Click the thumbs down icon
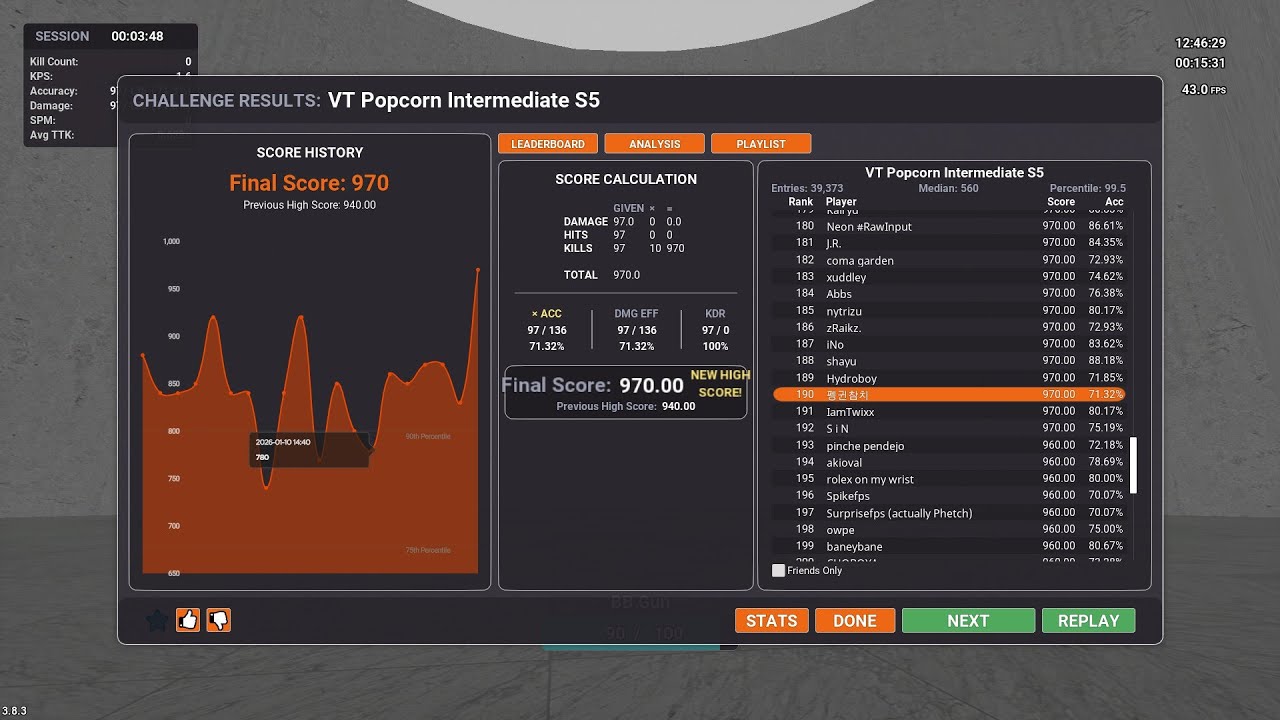The width and height of the screenshot is (1280, 720). pos(218,620)
